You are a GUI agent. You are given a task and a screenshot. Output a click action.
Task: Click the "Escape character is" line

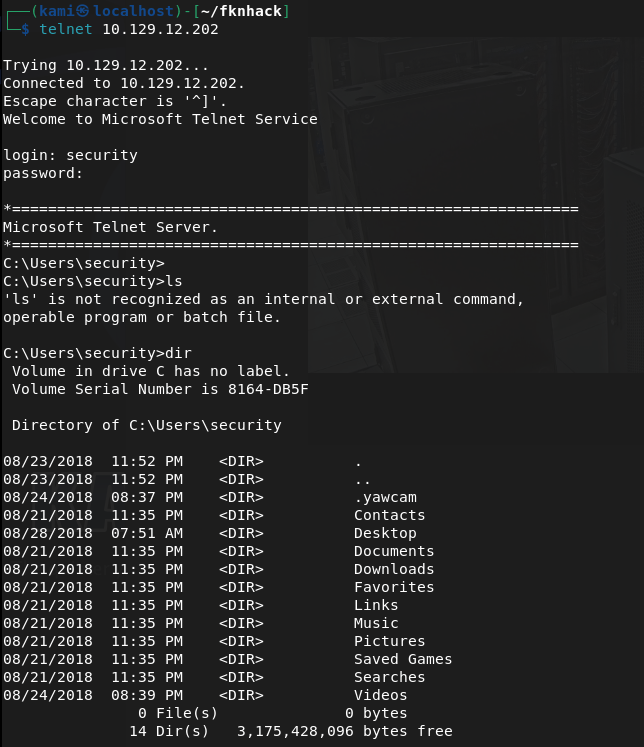(115, 101)
